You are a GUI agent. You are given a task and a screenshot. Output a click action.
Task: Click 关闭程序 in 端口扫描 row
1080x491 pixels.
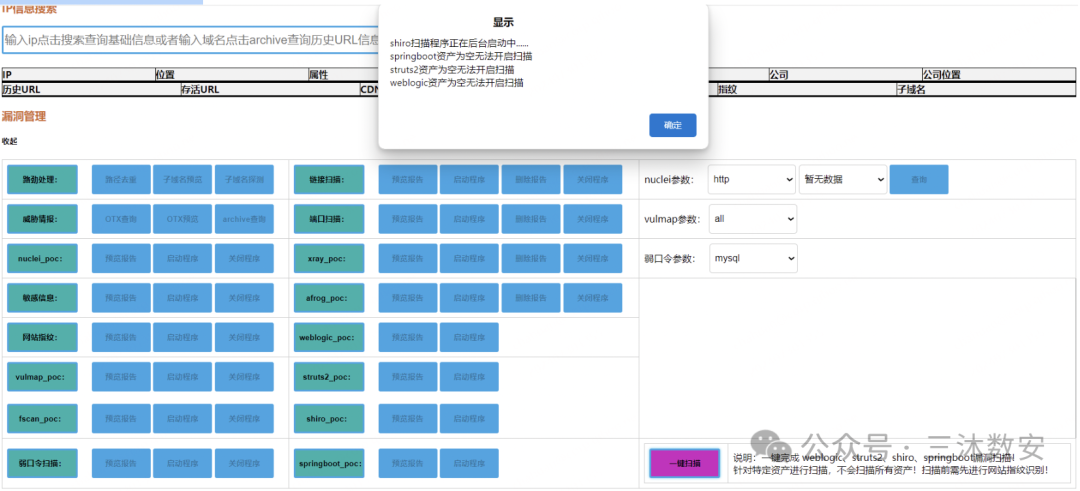click(592, 219)
